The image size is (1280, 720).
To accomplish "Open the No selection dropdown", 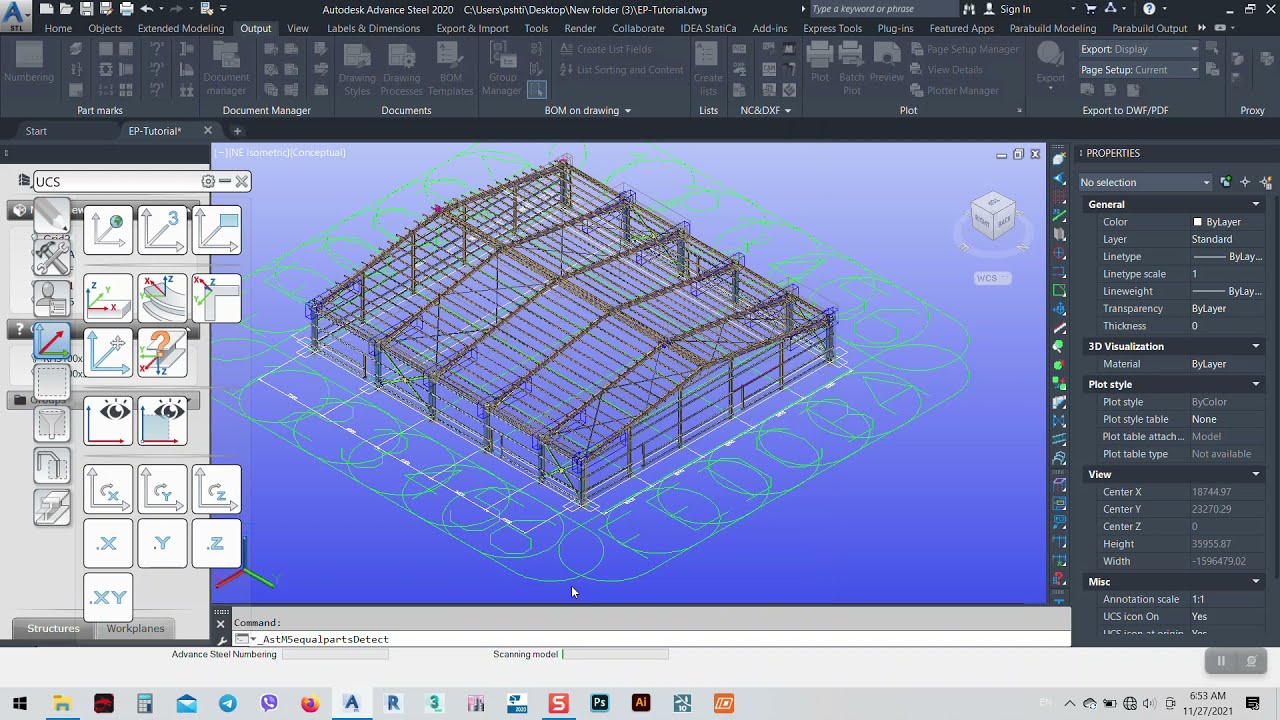I will coord(1145,182).
